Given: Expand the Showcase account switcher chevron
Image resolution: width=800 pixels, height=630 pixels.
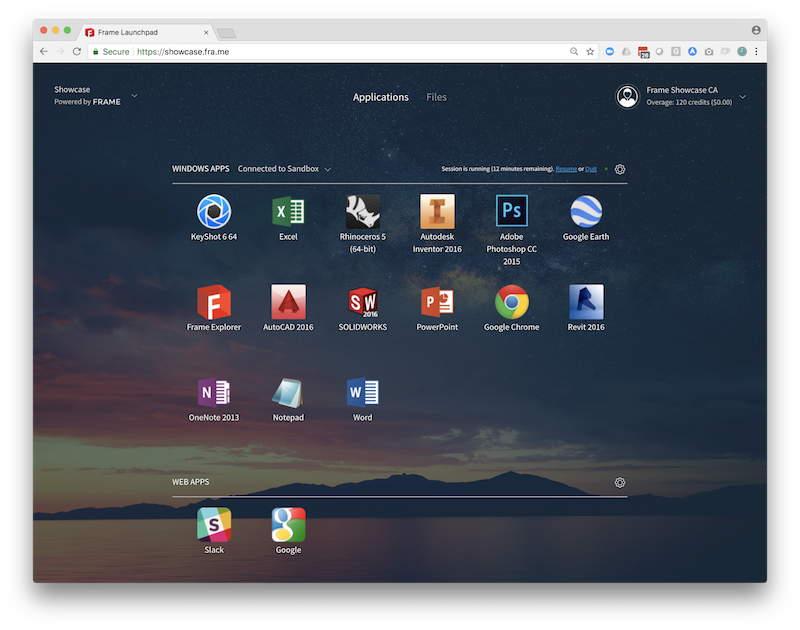Looking at the screenshot, I should click(x=134, y=95).
